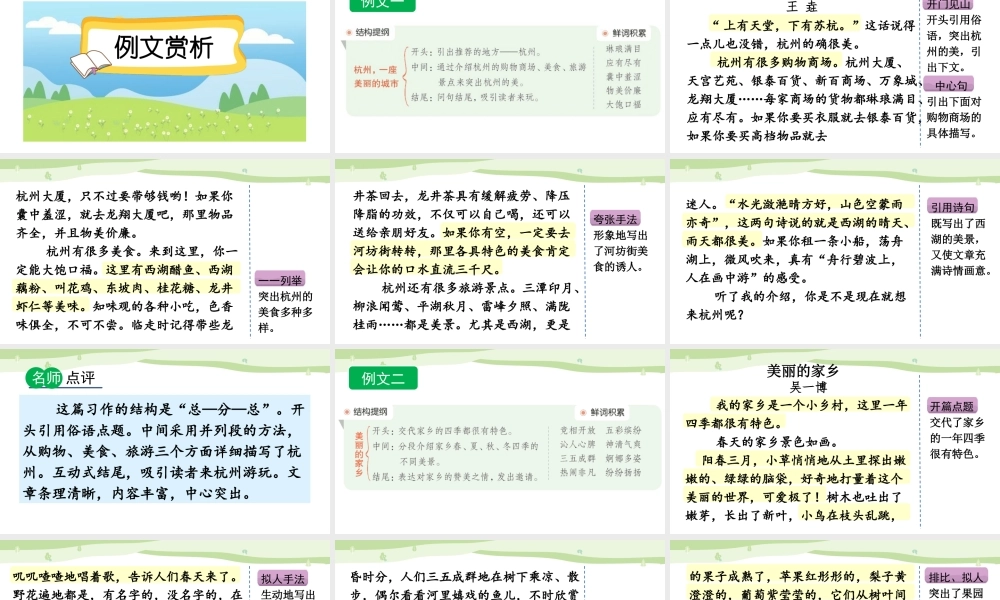Click the line 春天的家乡景色如画

pyautogui.click(x=777, y=442)
